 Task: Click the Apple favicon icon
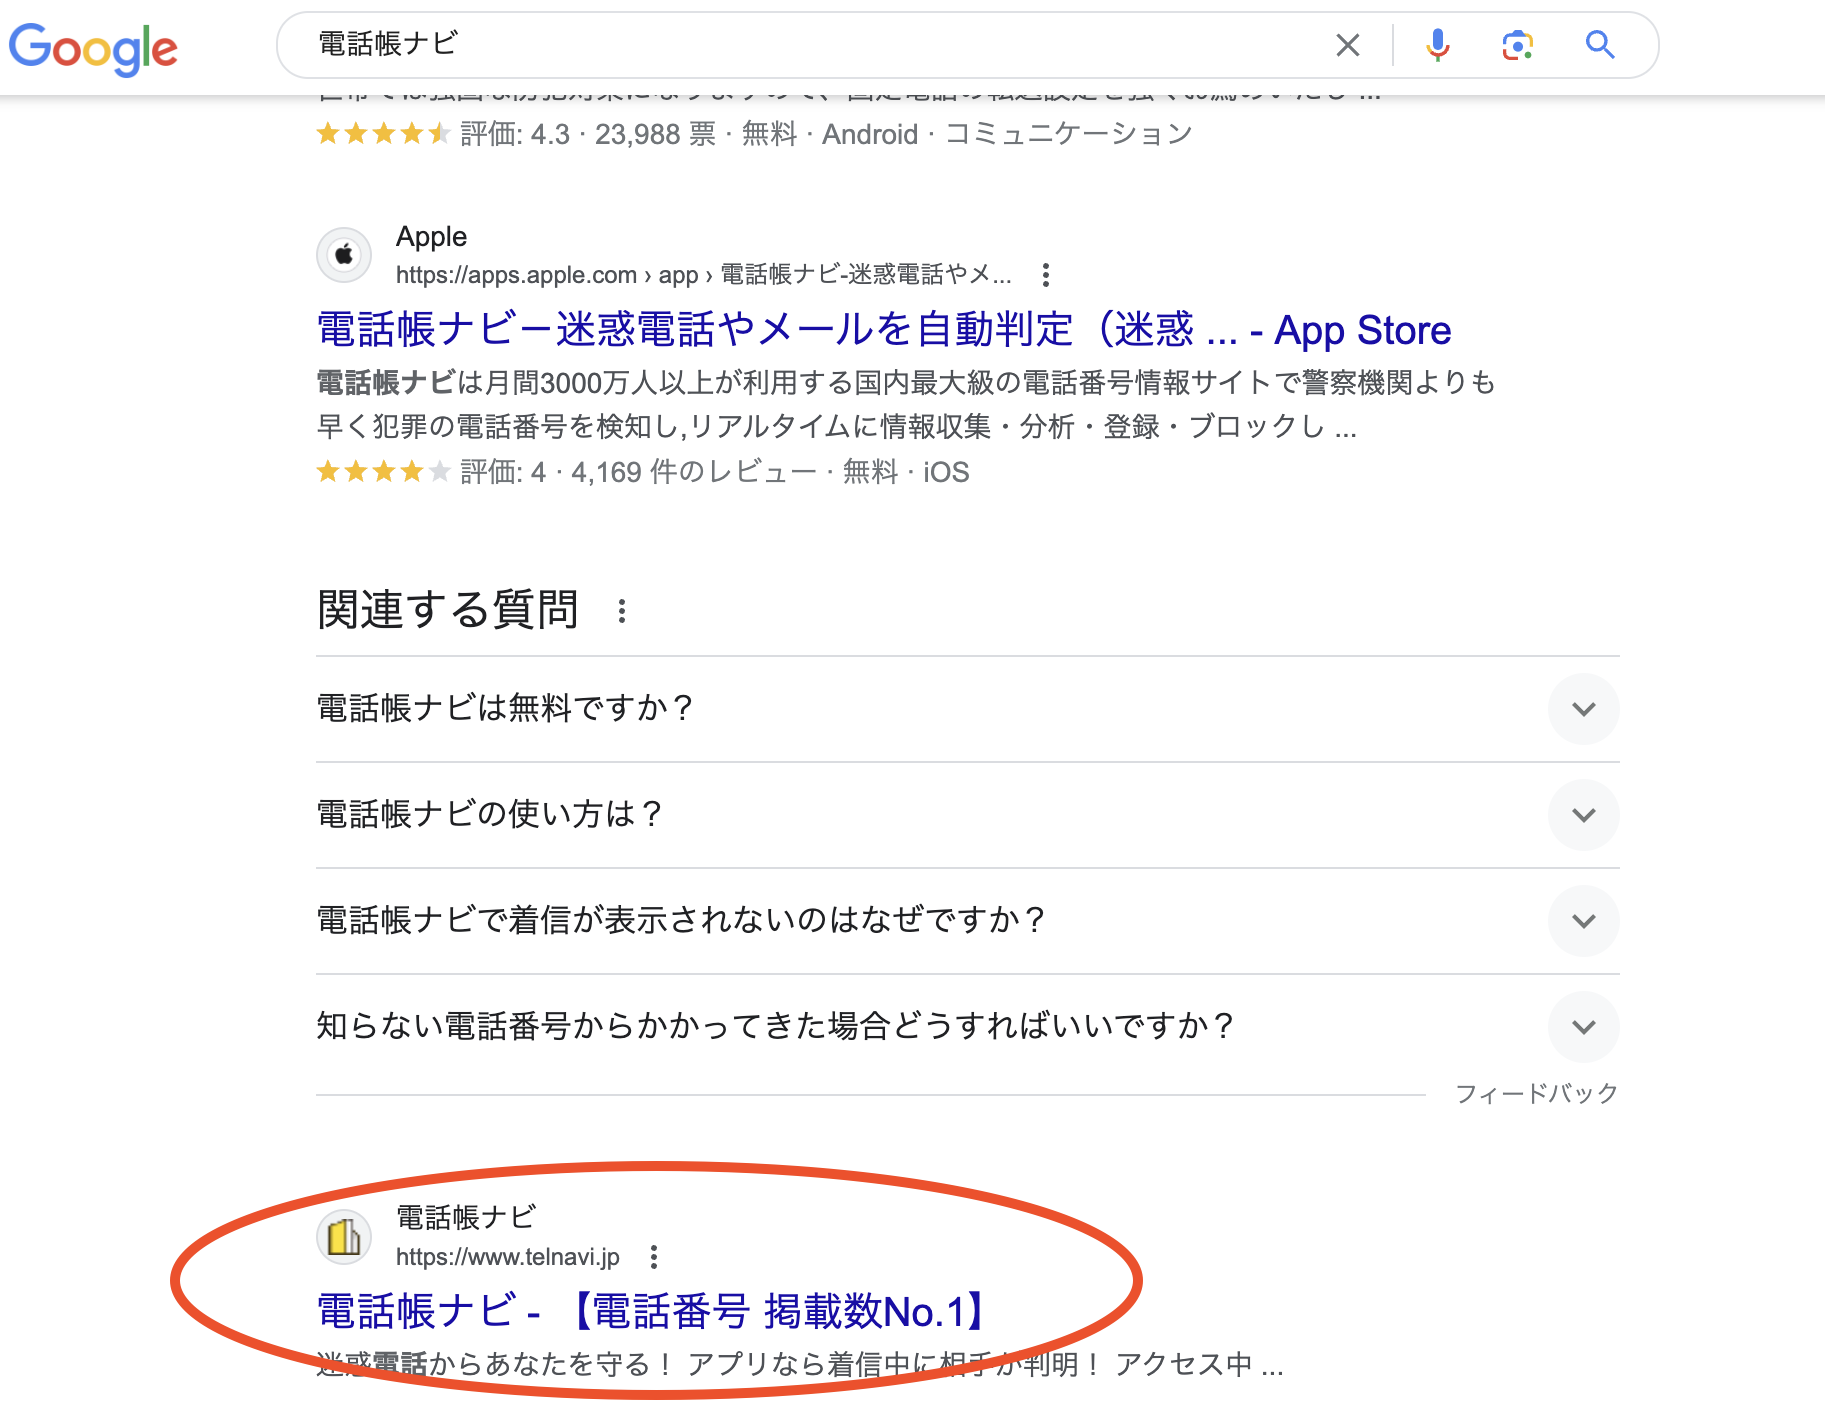tap(344, 255)
